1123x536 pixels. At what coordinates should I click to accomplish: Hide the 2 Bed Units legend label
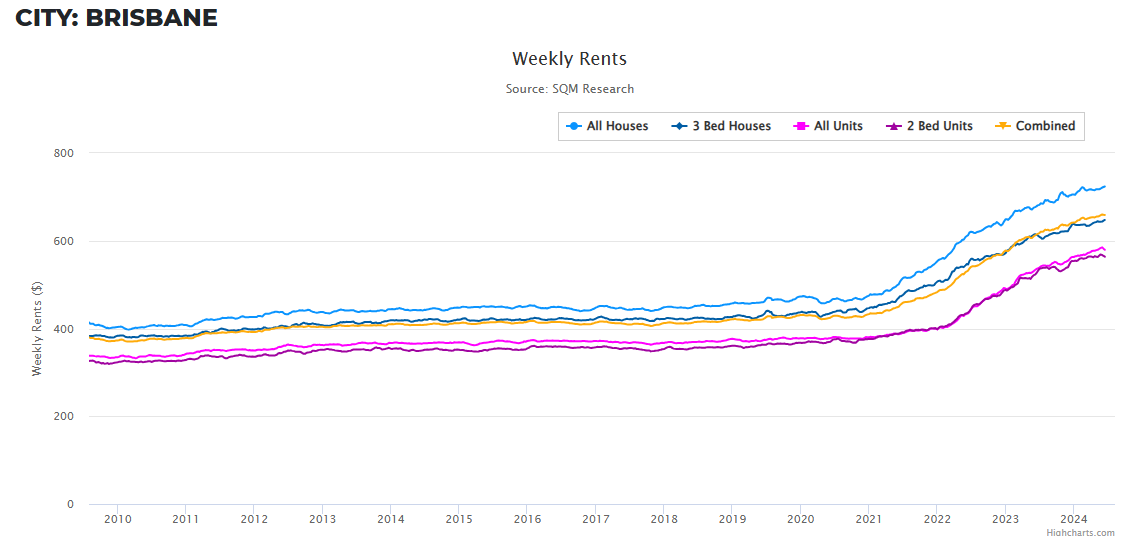[x=939, y=127]
